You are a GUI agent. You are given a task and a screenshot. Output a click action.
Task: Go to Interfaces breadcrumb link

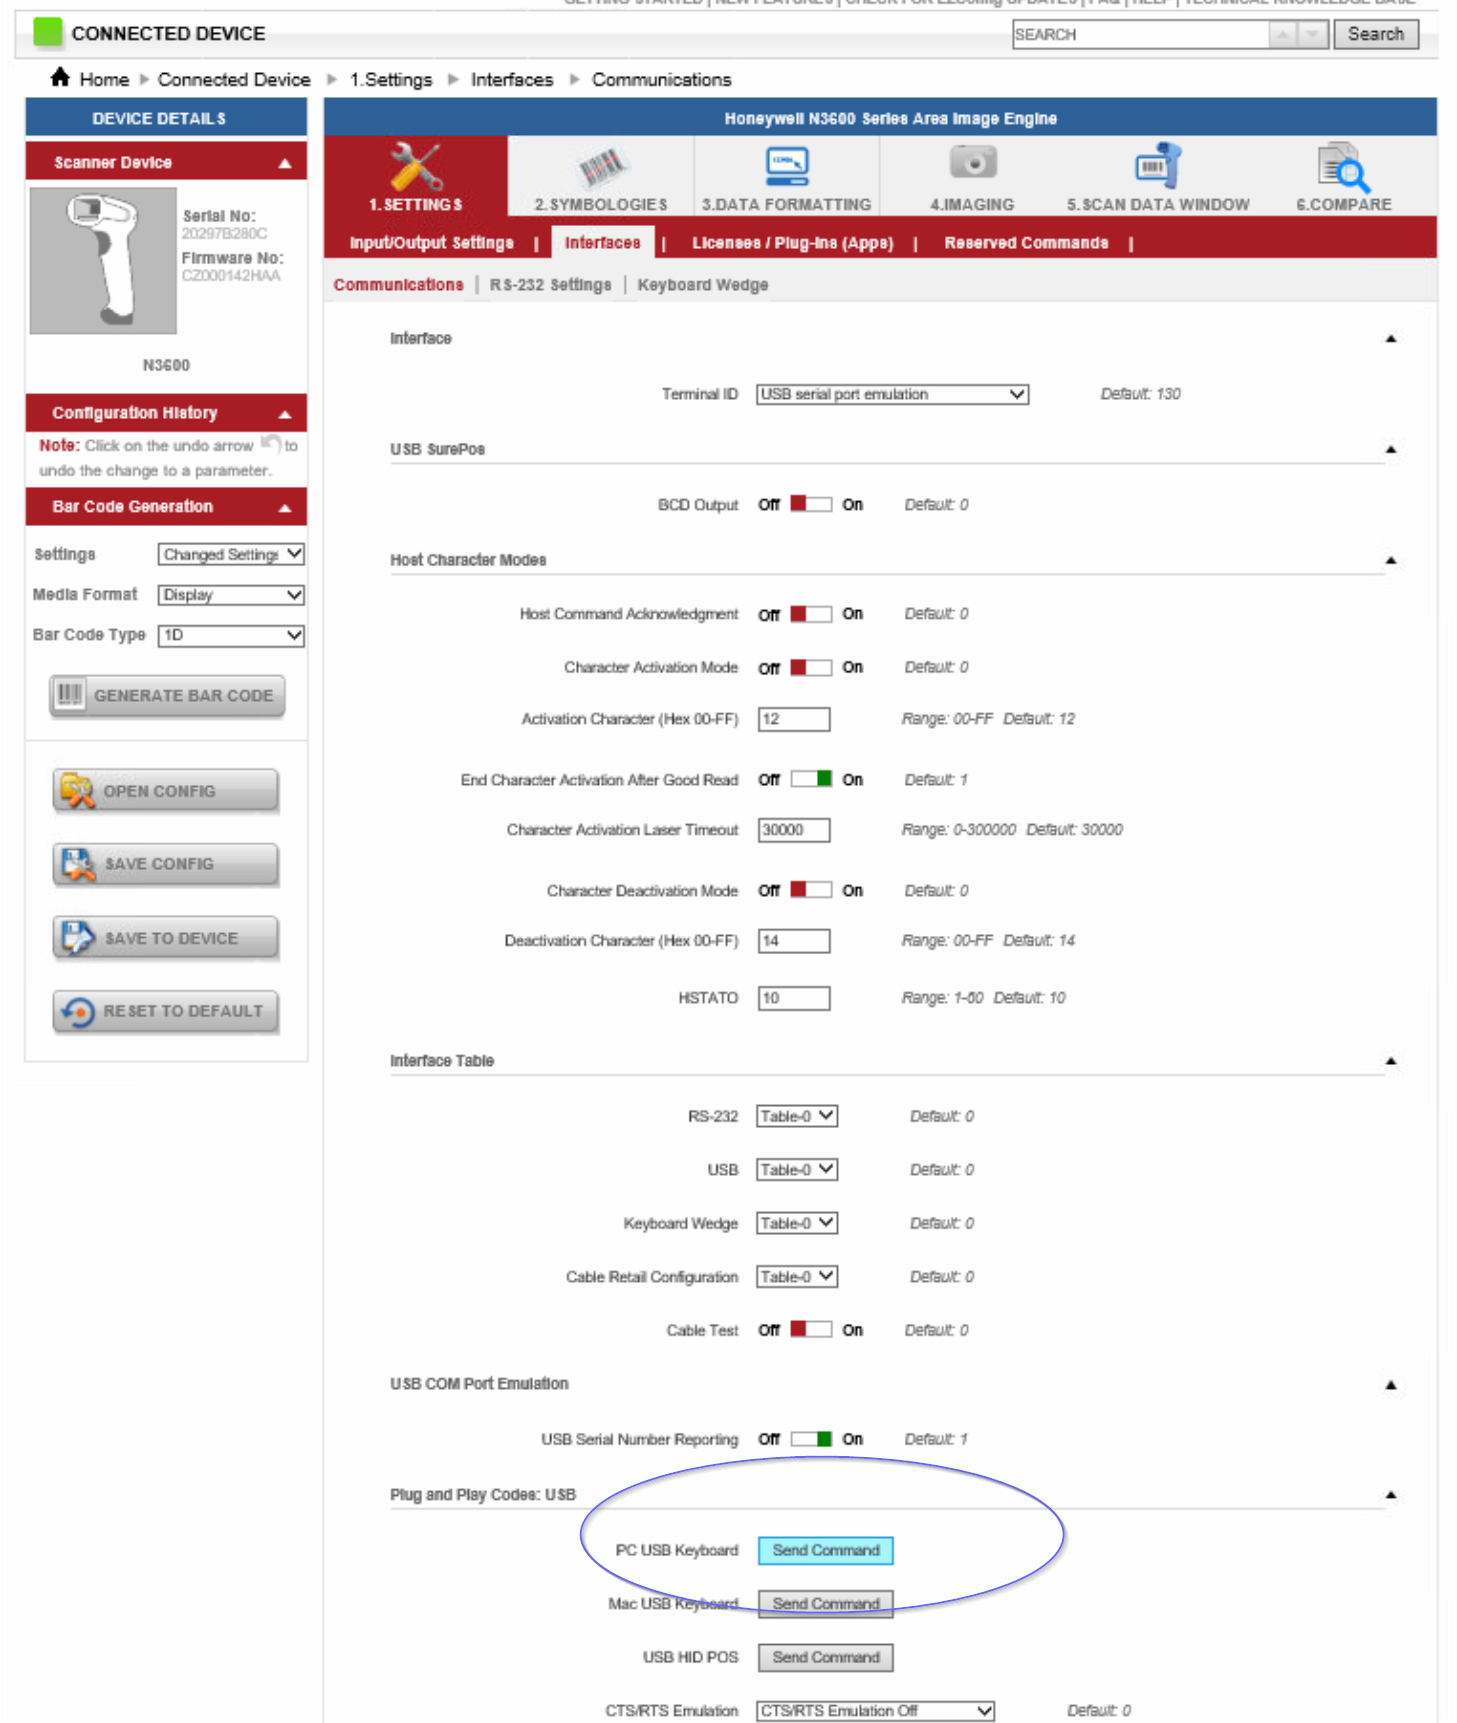pos(512,79)
